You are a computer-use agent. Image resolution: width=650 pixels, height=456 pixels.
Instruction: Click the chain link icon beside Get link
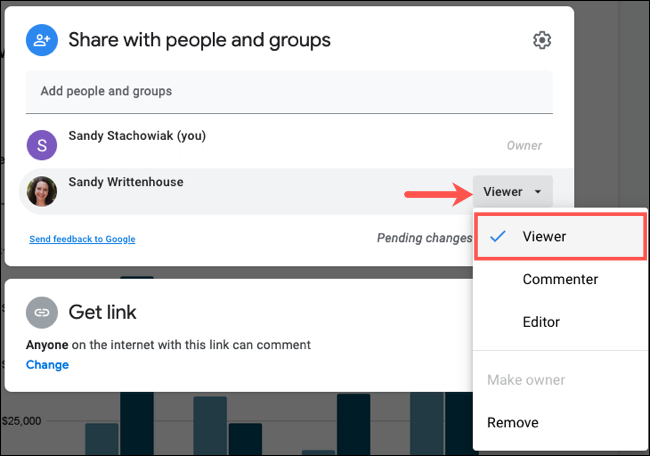(42, 312)
